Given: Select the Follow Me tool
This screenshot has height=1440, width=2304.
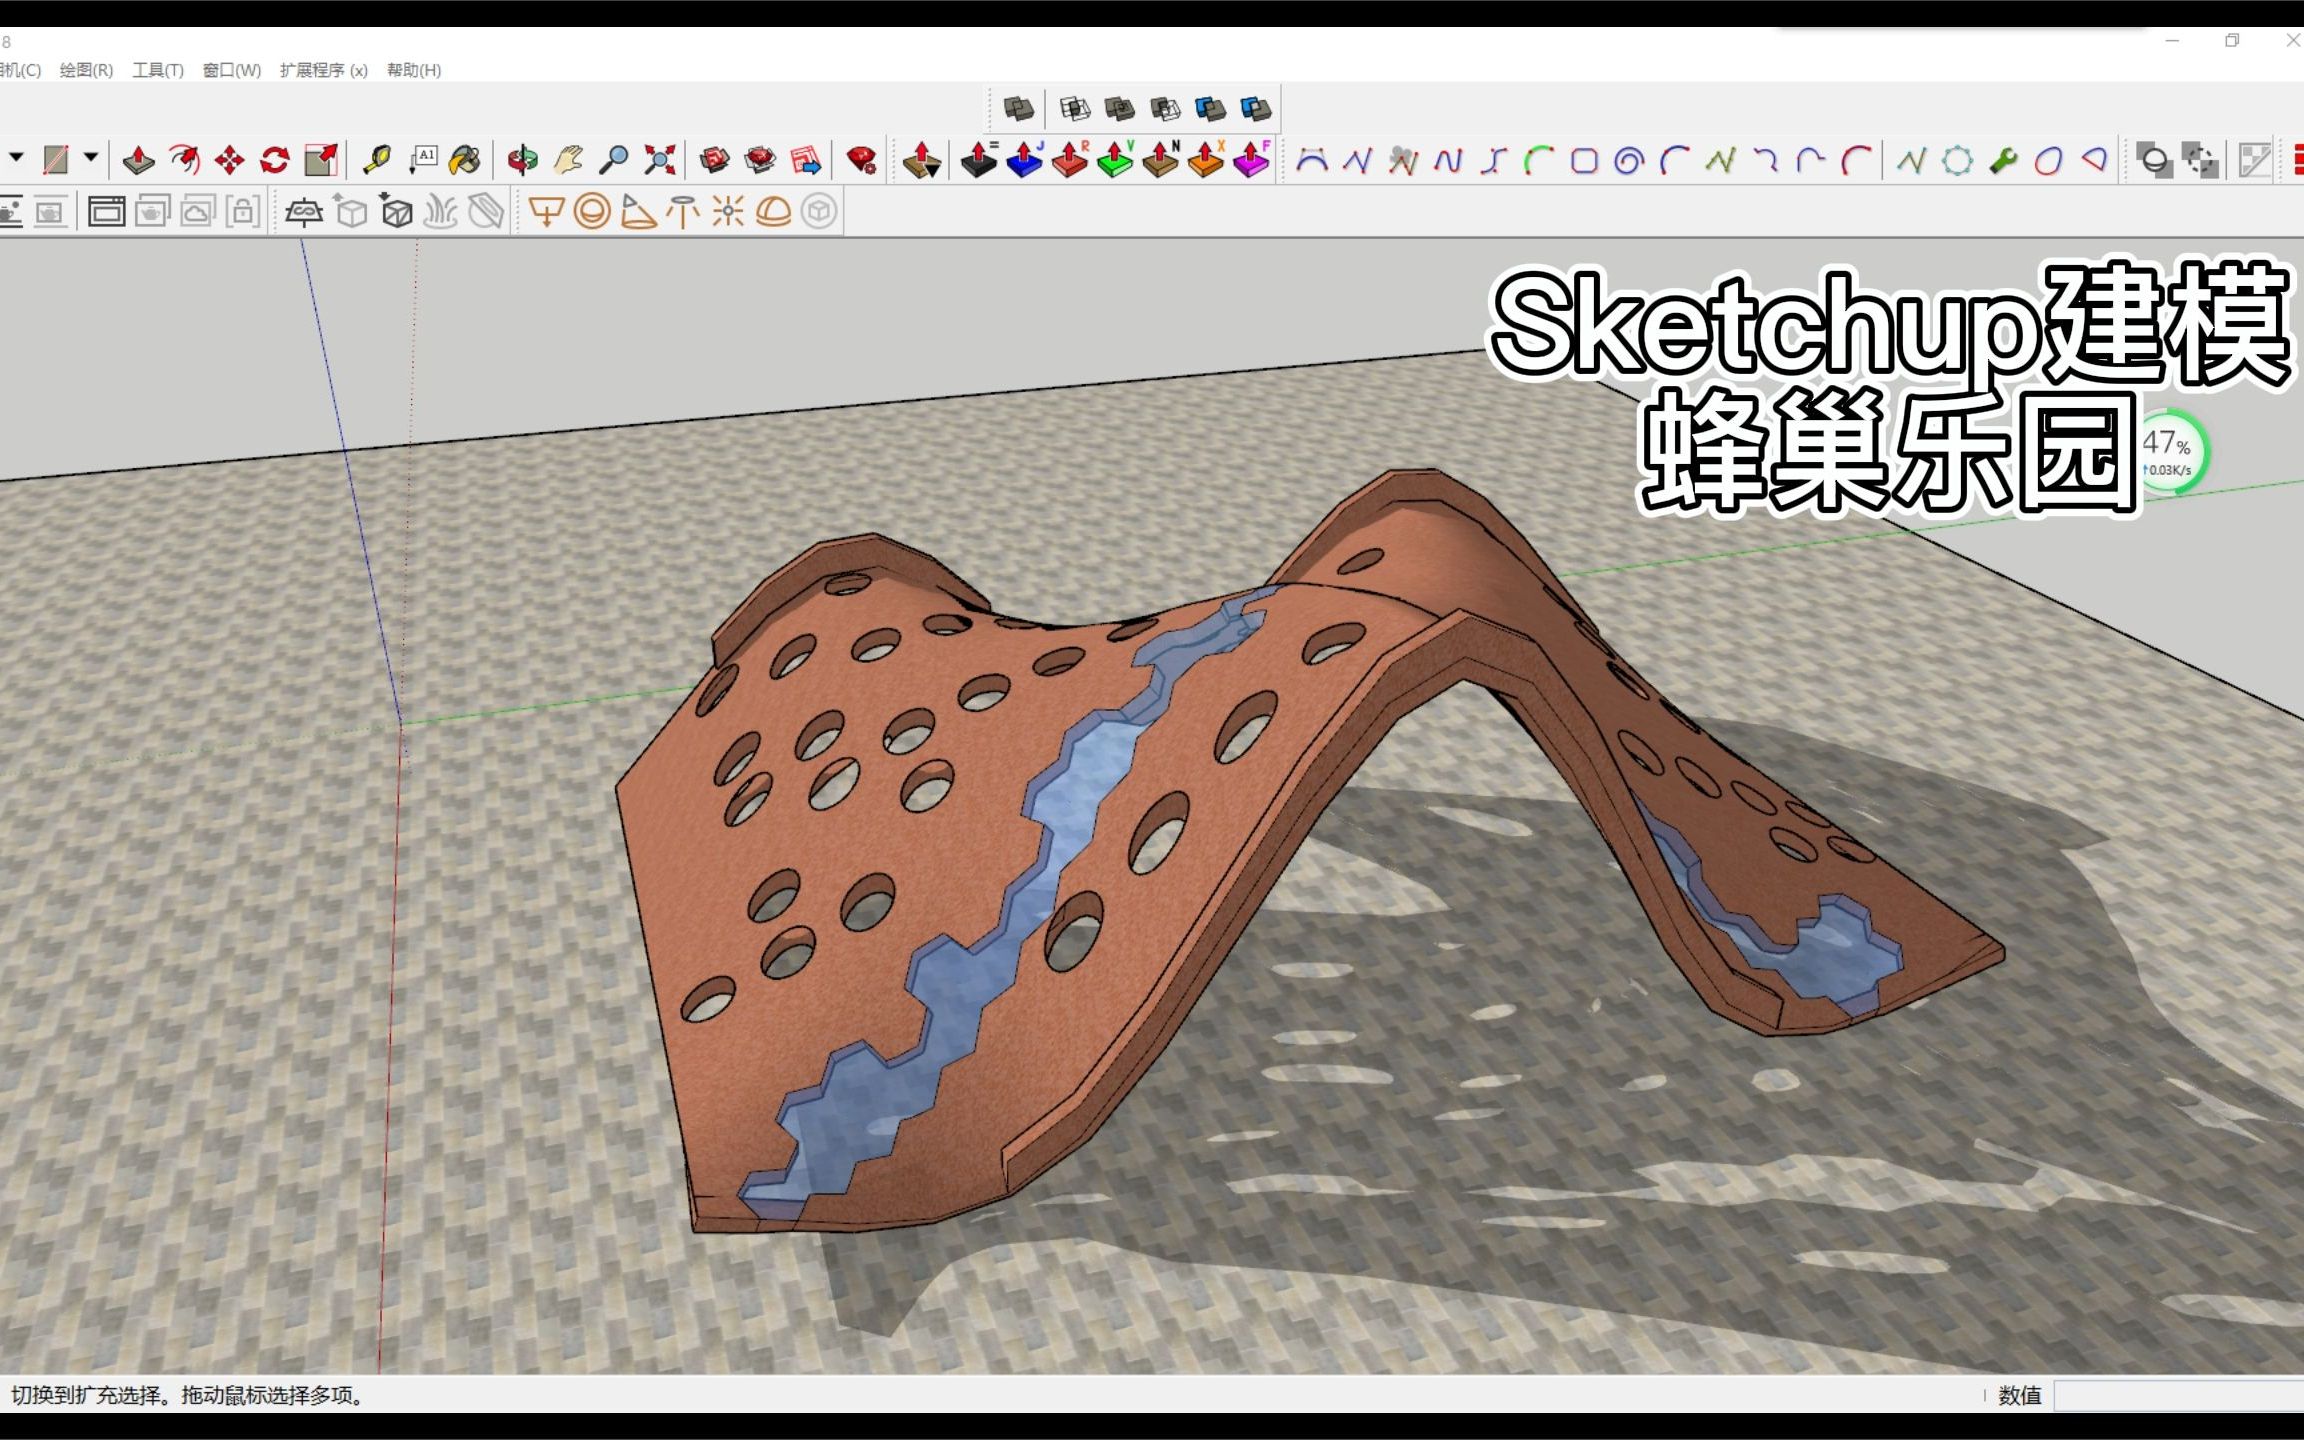Looking at the screenshot, I should pyautogui.click(x=184, y=160).
